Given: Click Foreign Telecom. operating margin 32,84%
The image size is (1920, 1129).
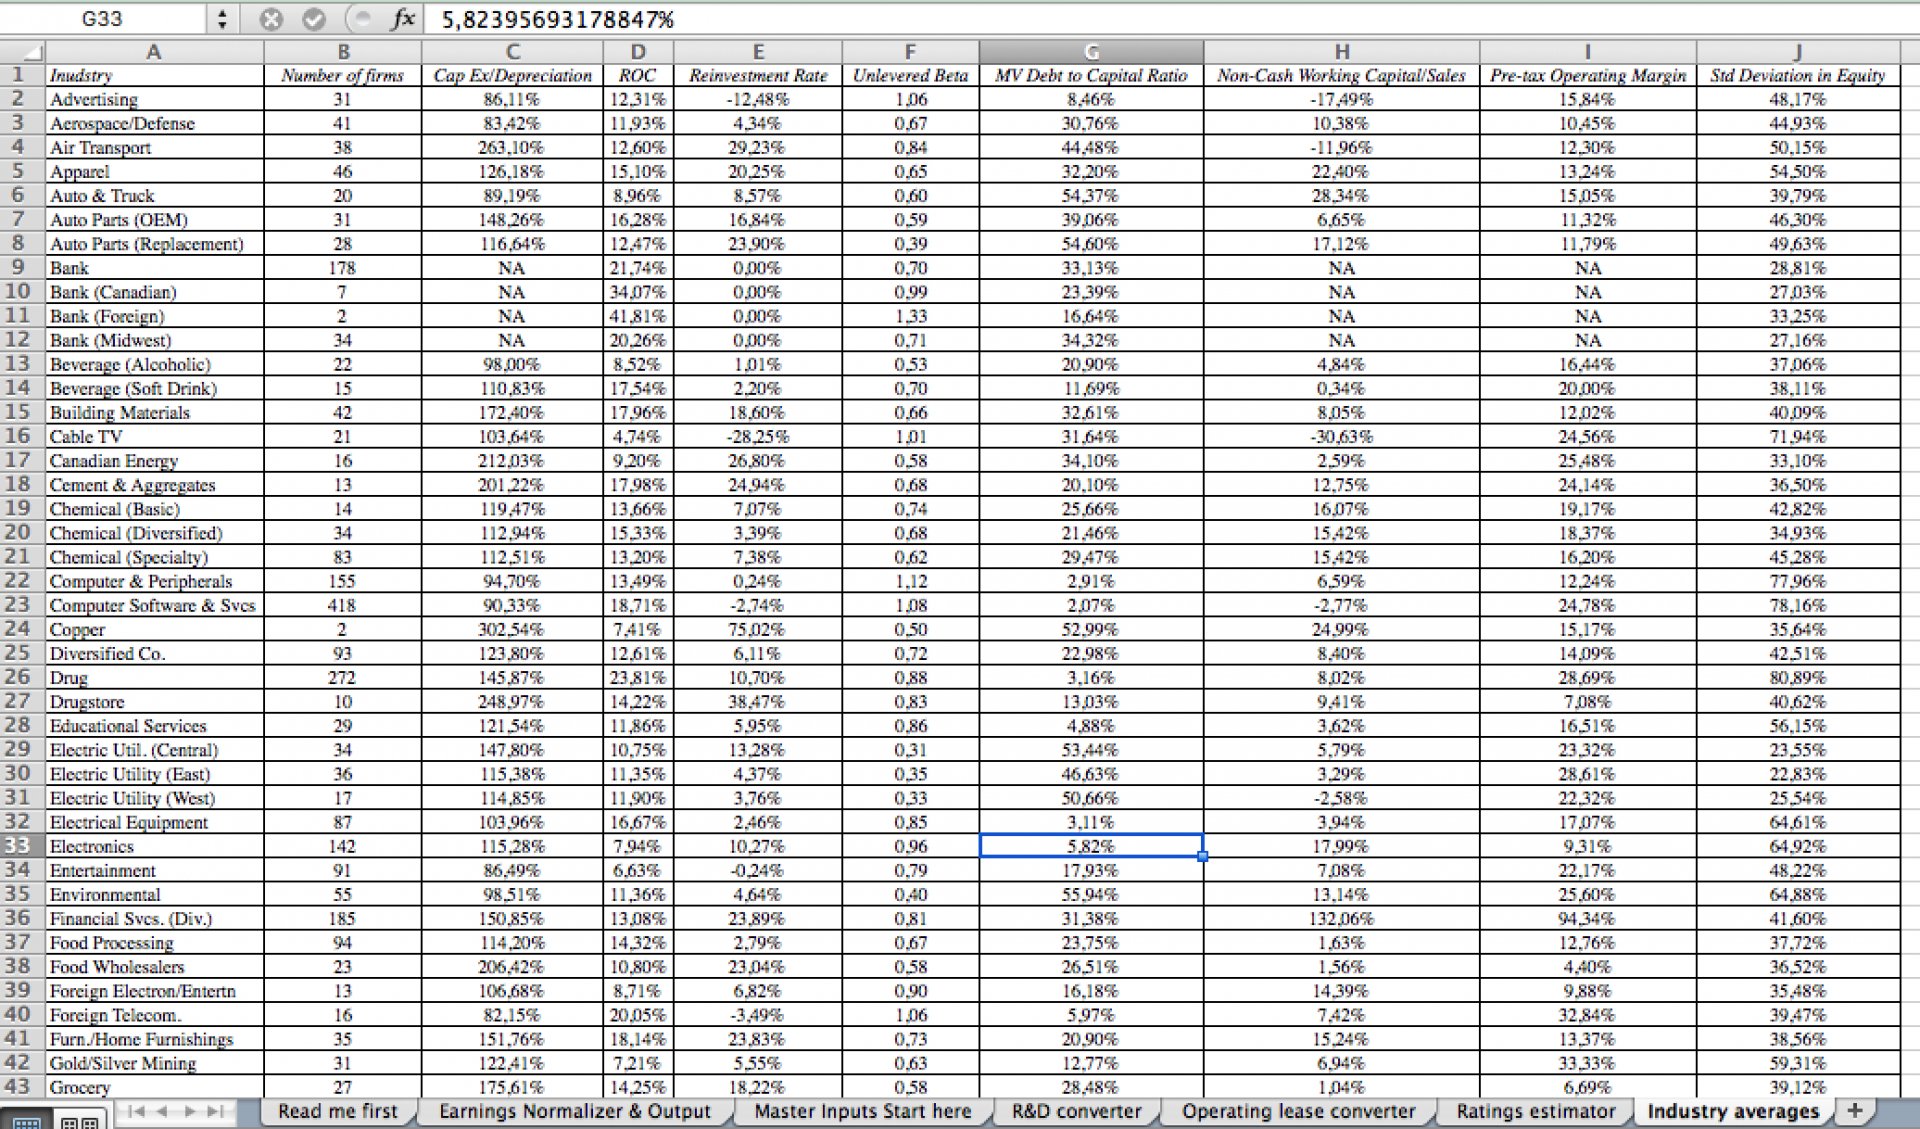Looking at the screenshot, I should [1588, 1015].
